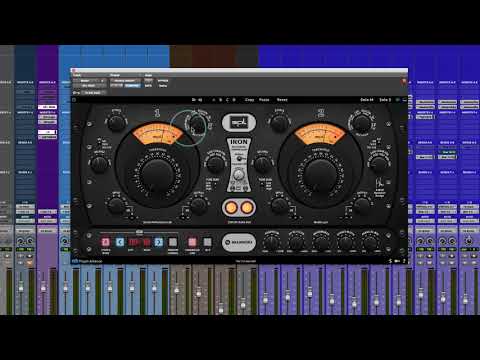The width and height of the screenshot is (480, 360).
Task: Click Reset in the plugin toolbar
Action: [x=282, y=100]
